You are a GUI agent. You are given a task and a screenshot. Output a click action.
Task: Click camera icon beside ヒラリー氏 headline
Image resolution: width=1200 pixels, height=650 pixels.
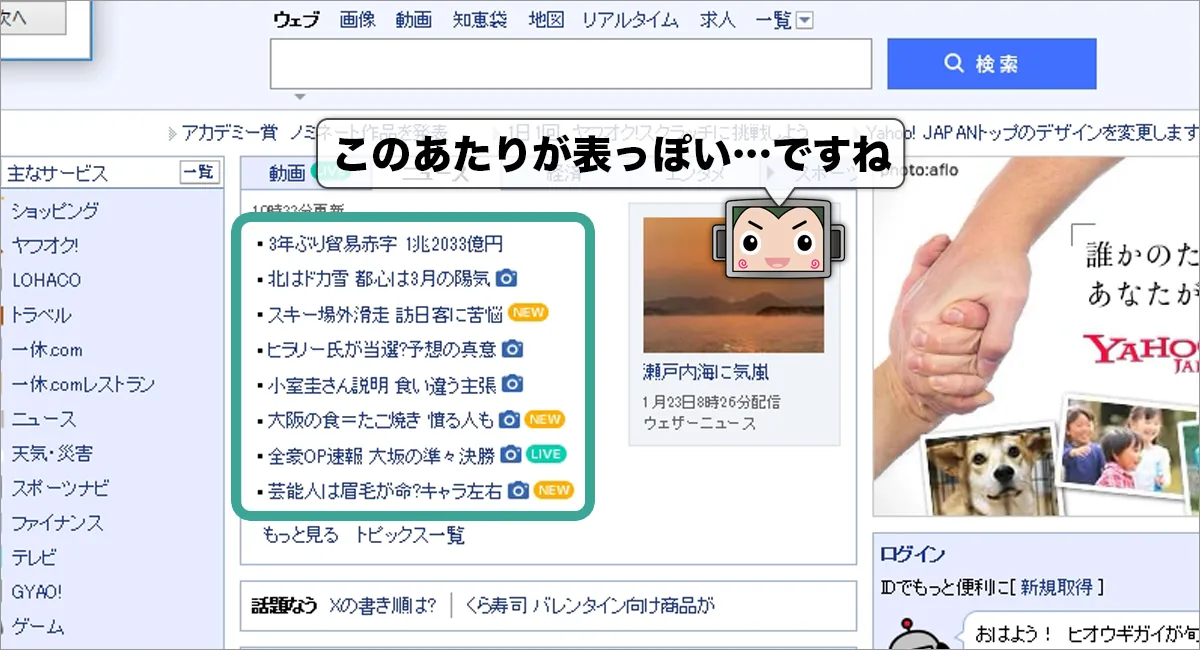(x=512, y=349)
